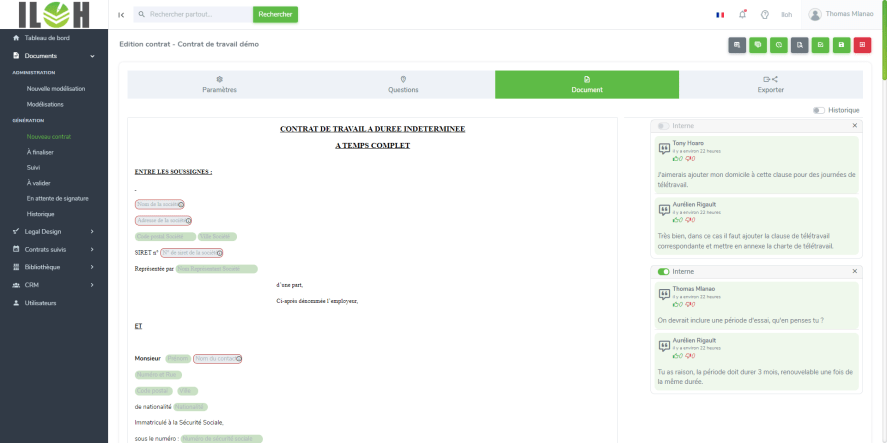Open the help question mark icon
The height and width of the screenshot is (443, 887).
[764, 15]
